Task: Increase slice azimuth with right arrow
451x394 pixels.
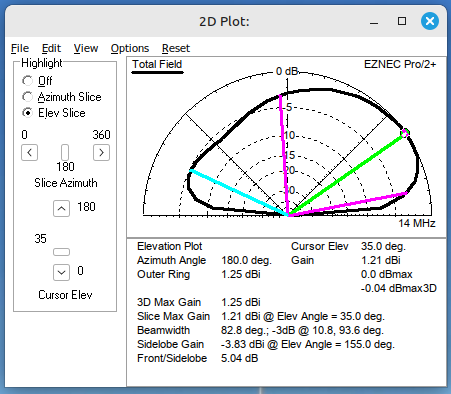Action: click(x=101, y=153)
